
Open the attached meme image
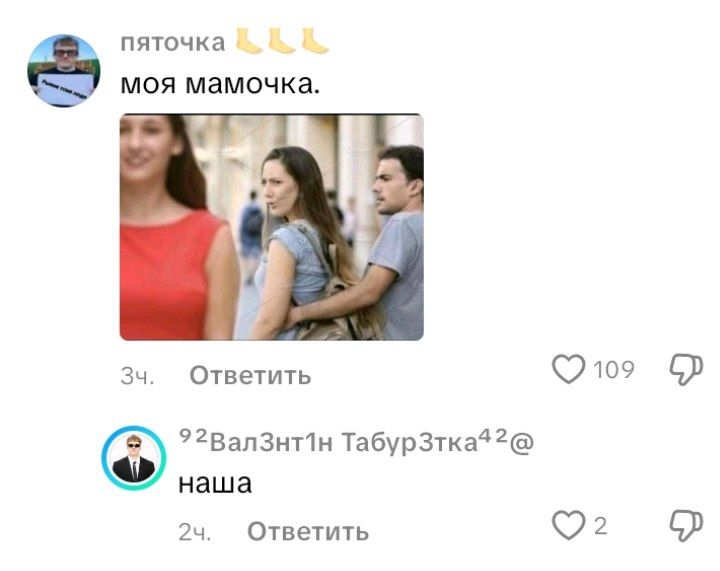click(271, 227)
